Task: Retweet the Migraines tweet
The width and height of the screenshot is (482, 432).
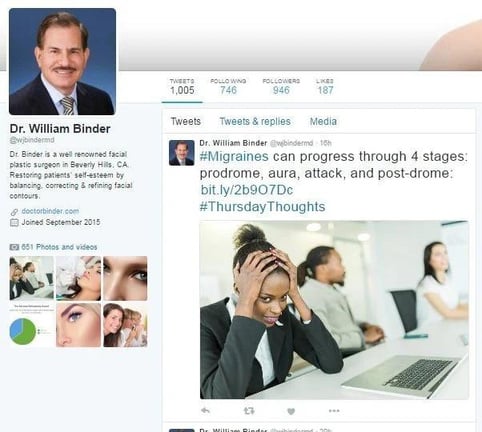Action: click(249, 411)
